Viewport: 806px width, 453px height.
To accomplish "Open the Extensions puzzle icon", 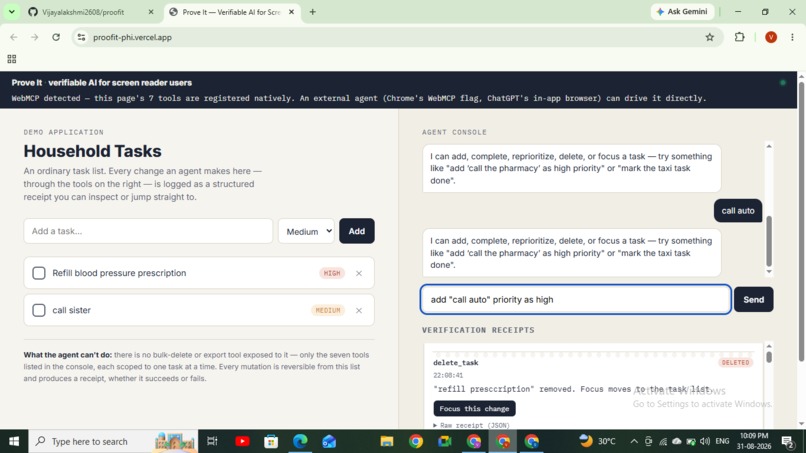I will tap(740, 37).
